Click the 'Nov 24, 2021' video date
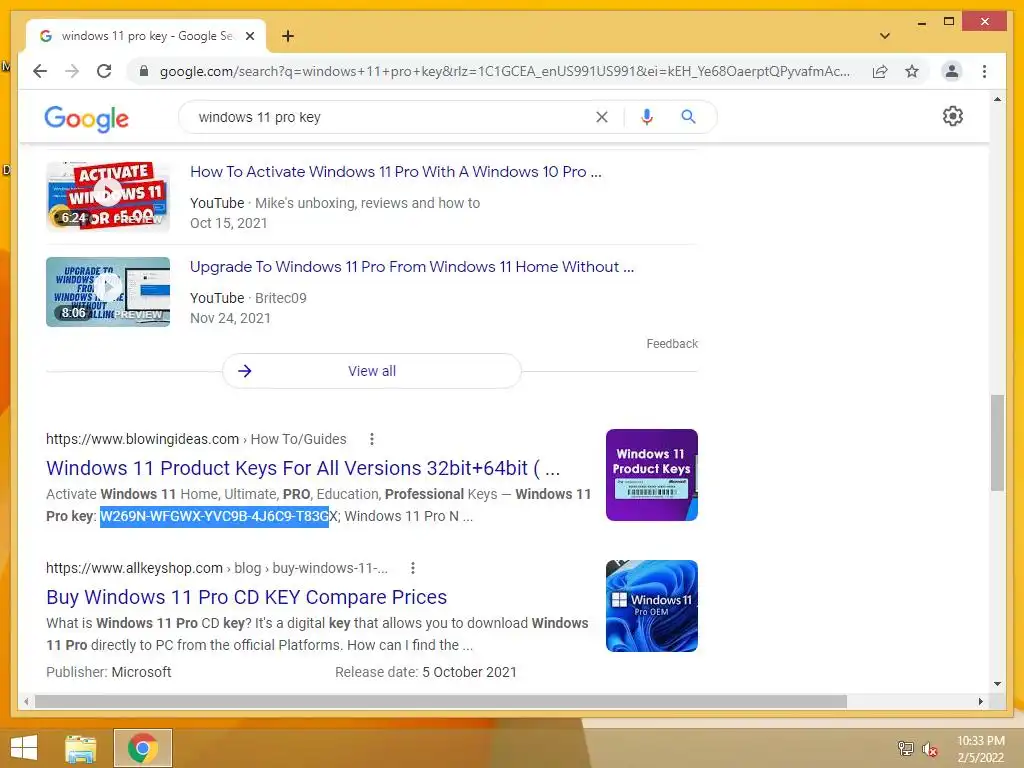 click(x=231, y=318)
